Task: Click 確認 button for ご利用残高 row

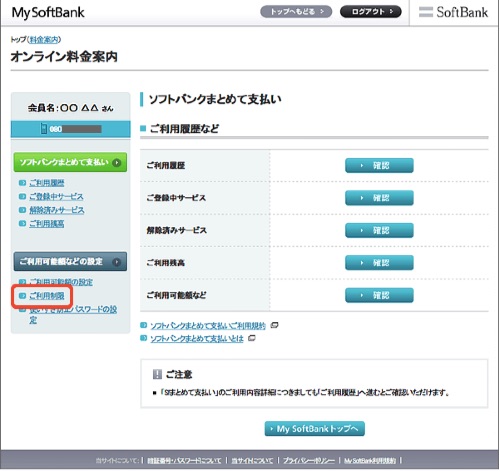Action: tap(379, 263)
